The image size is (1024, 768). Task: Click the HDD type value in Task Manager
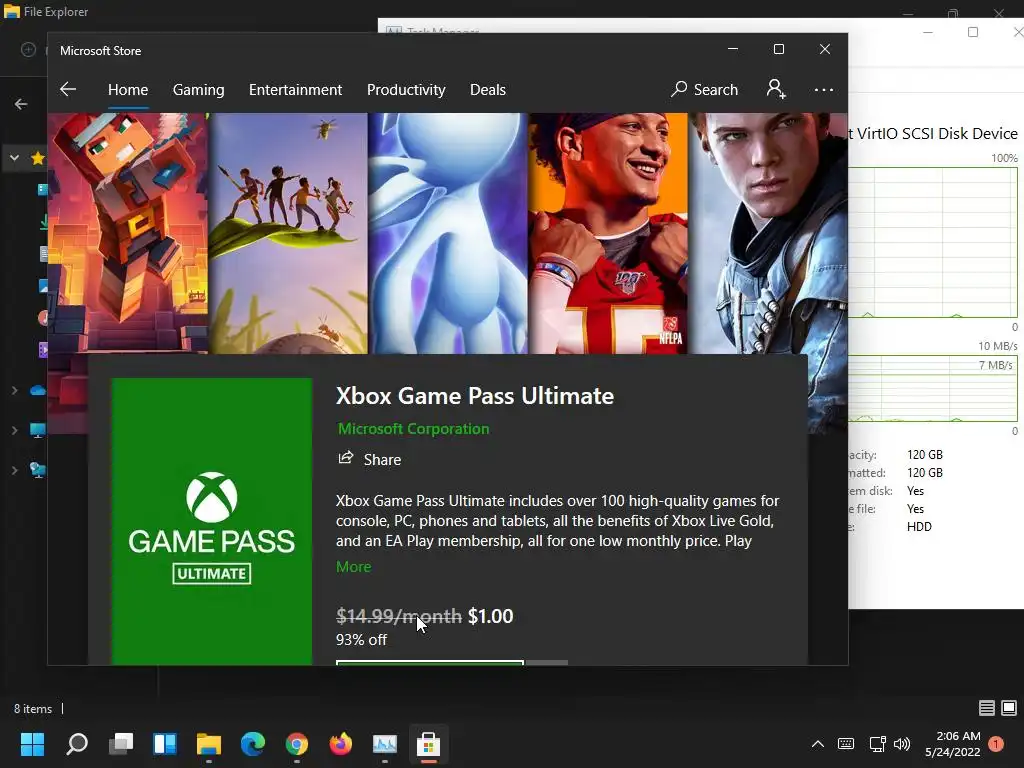[x=919, y=526]
